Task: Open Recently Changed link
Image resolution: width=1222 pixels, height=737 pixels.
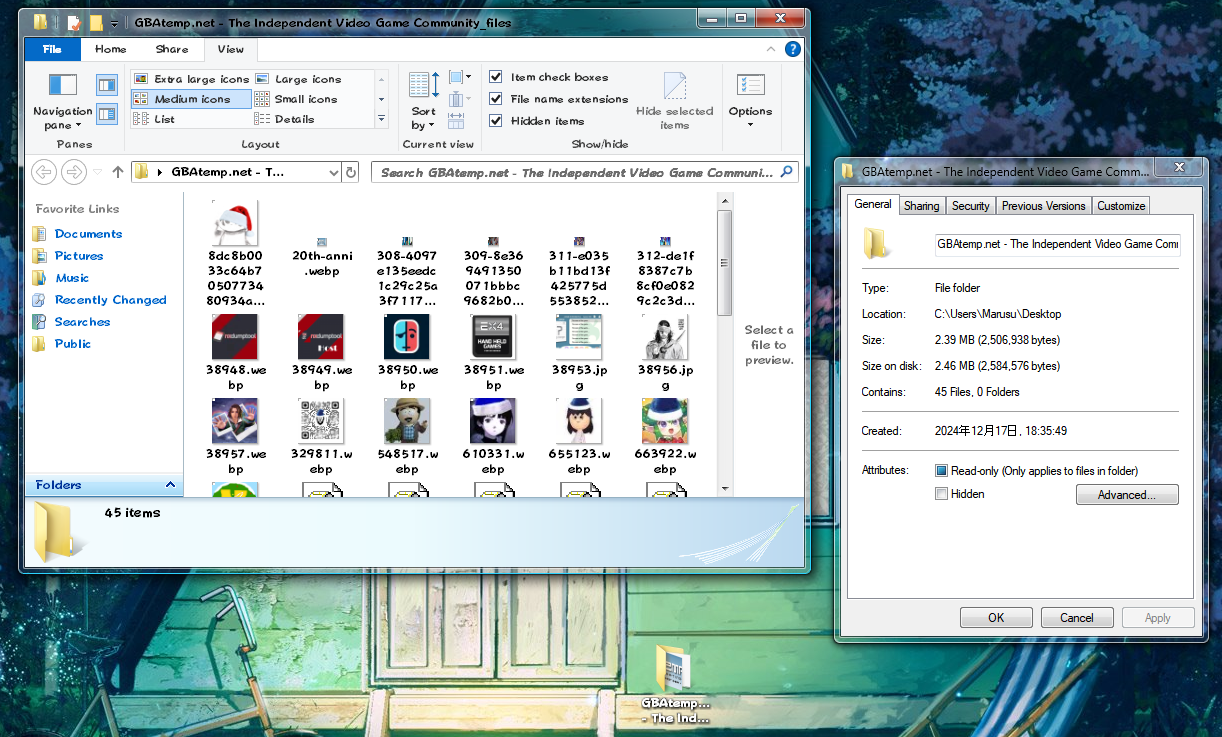Action: pyautogui.click(x=110, y=300)
